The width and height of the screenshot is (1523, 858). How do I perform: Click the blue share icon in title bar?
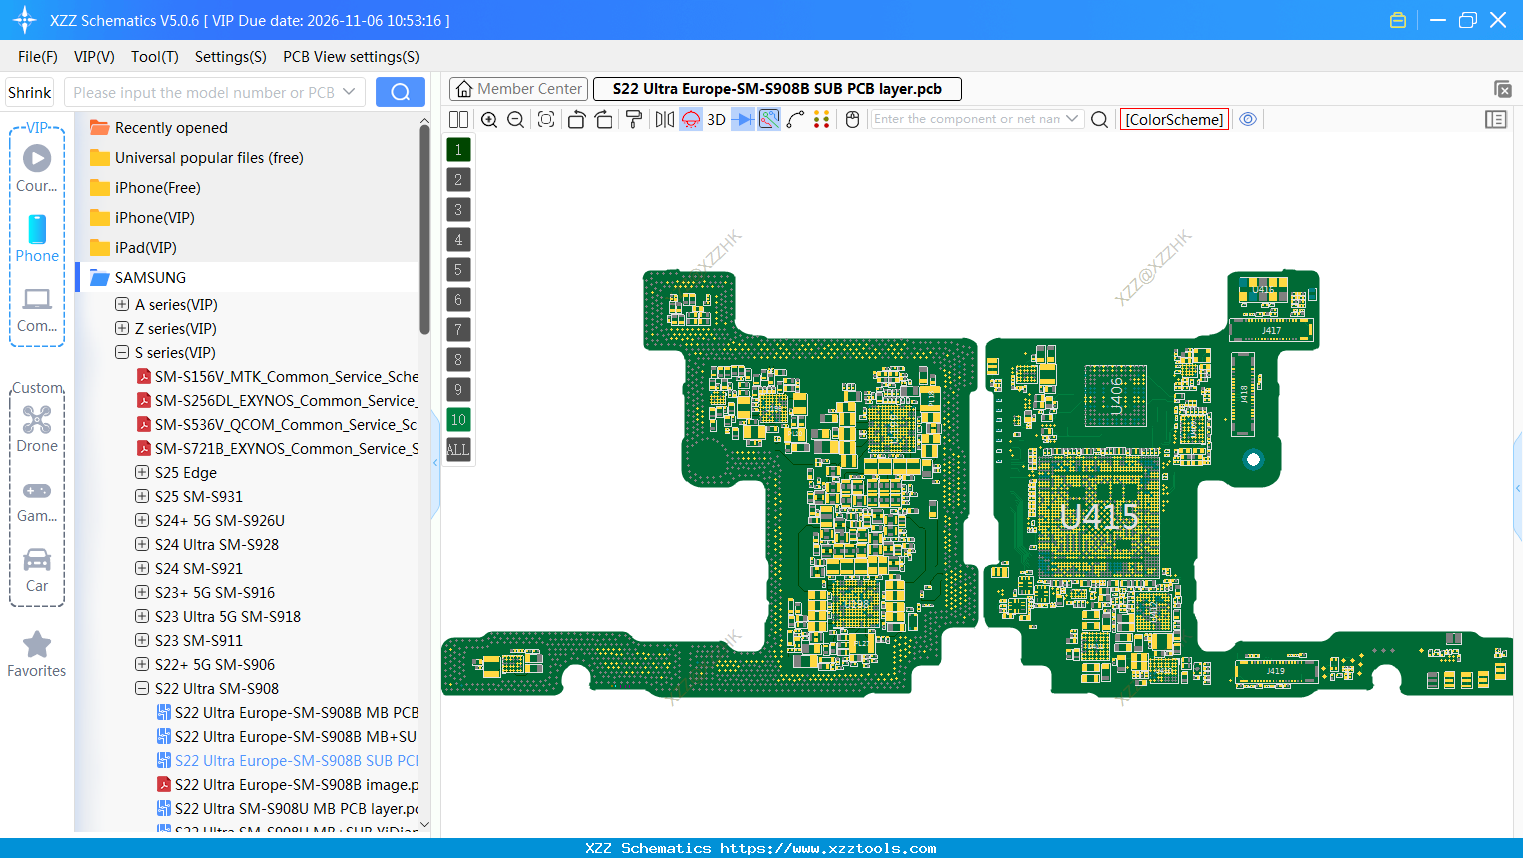click(1397, 19)
